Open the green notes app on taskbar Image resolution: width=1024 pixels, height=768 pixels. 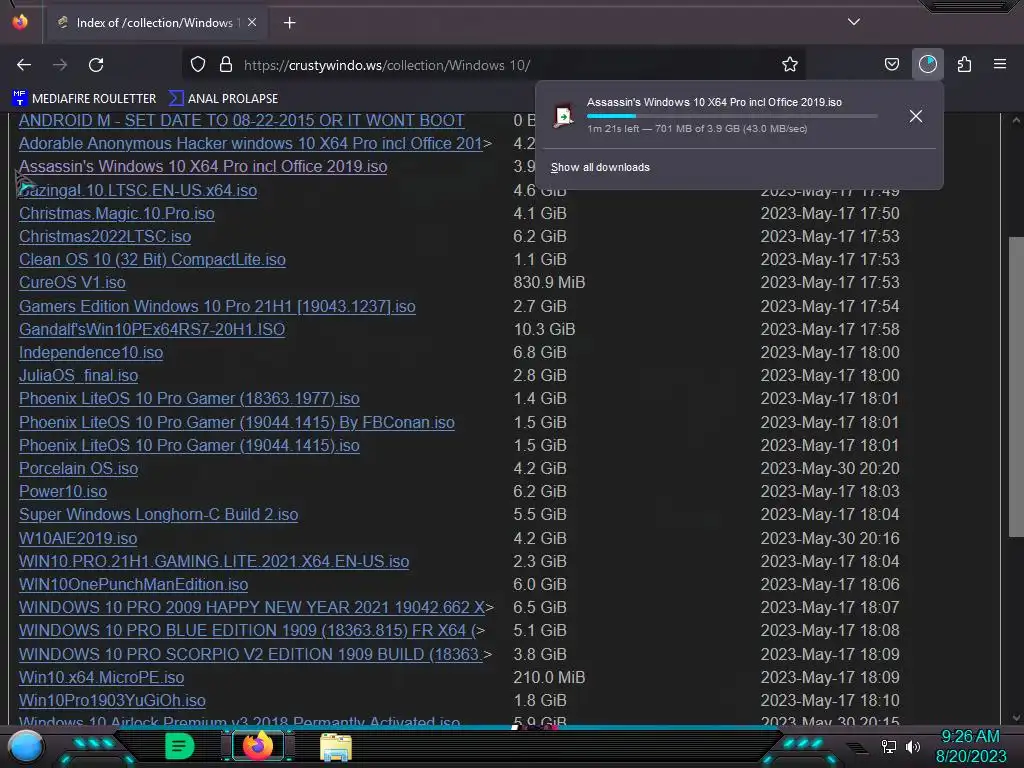click(x=180, y=746)
